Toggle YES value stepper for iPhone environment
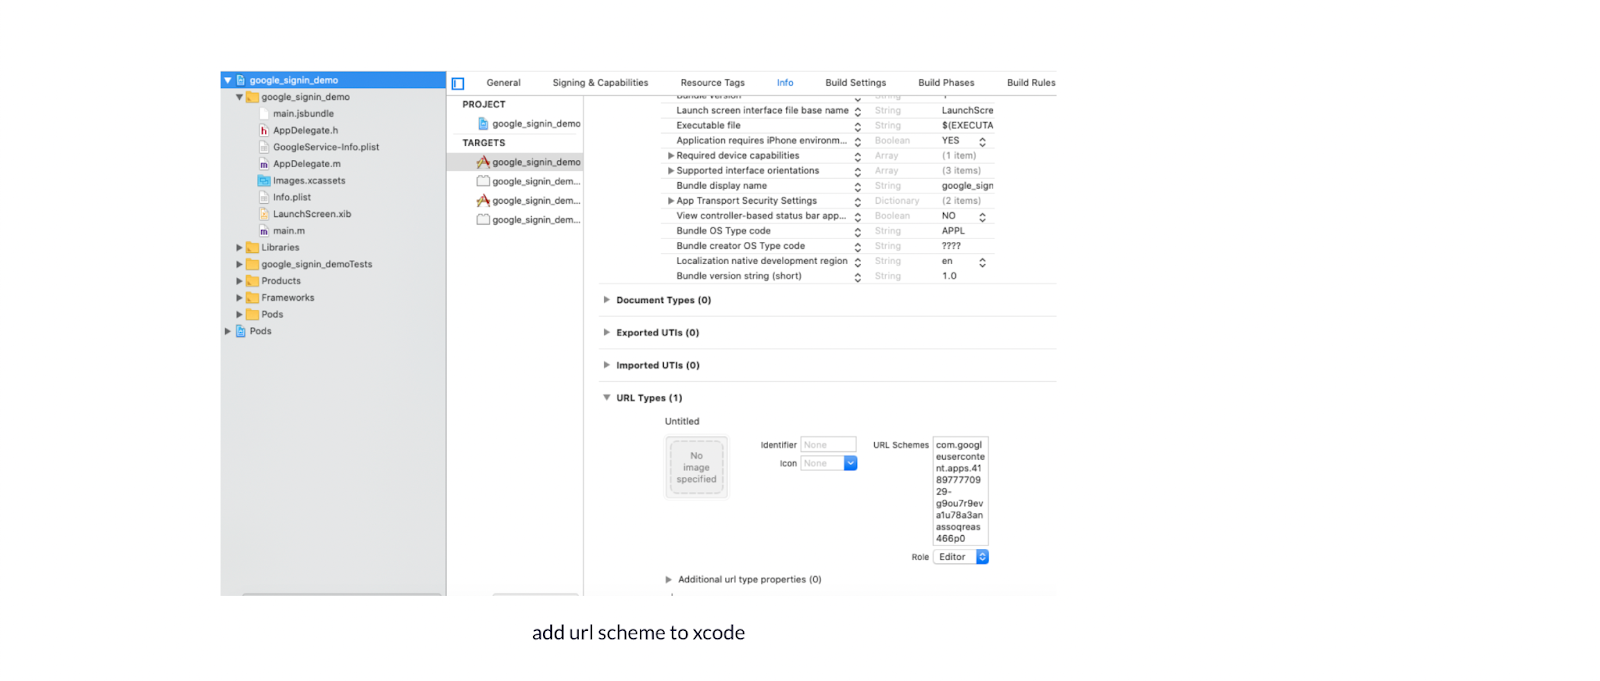 click(982, 142)
